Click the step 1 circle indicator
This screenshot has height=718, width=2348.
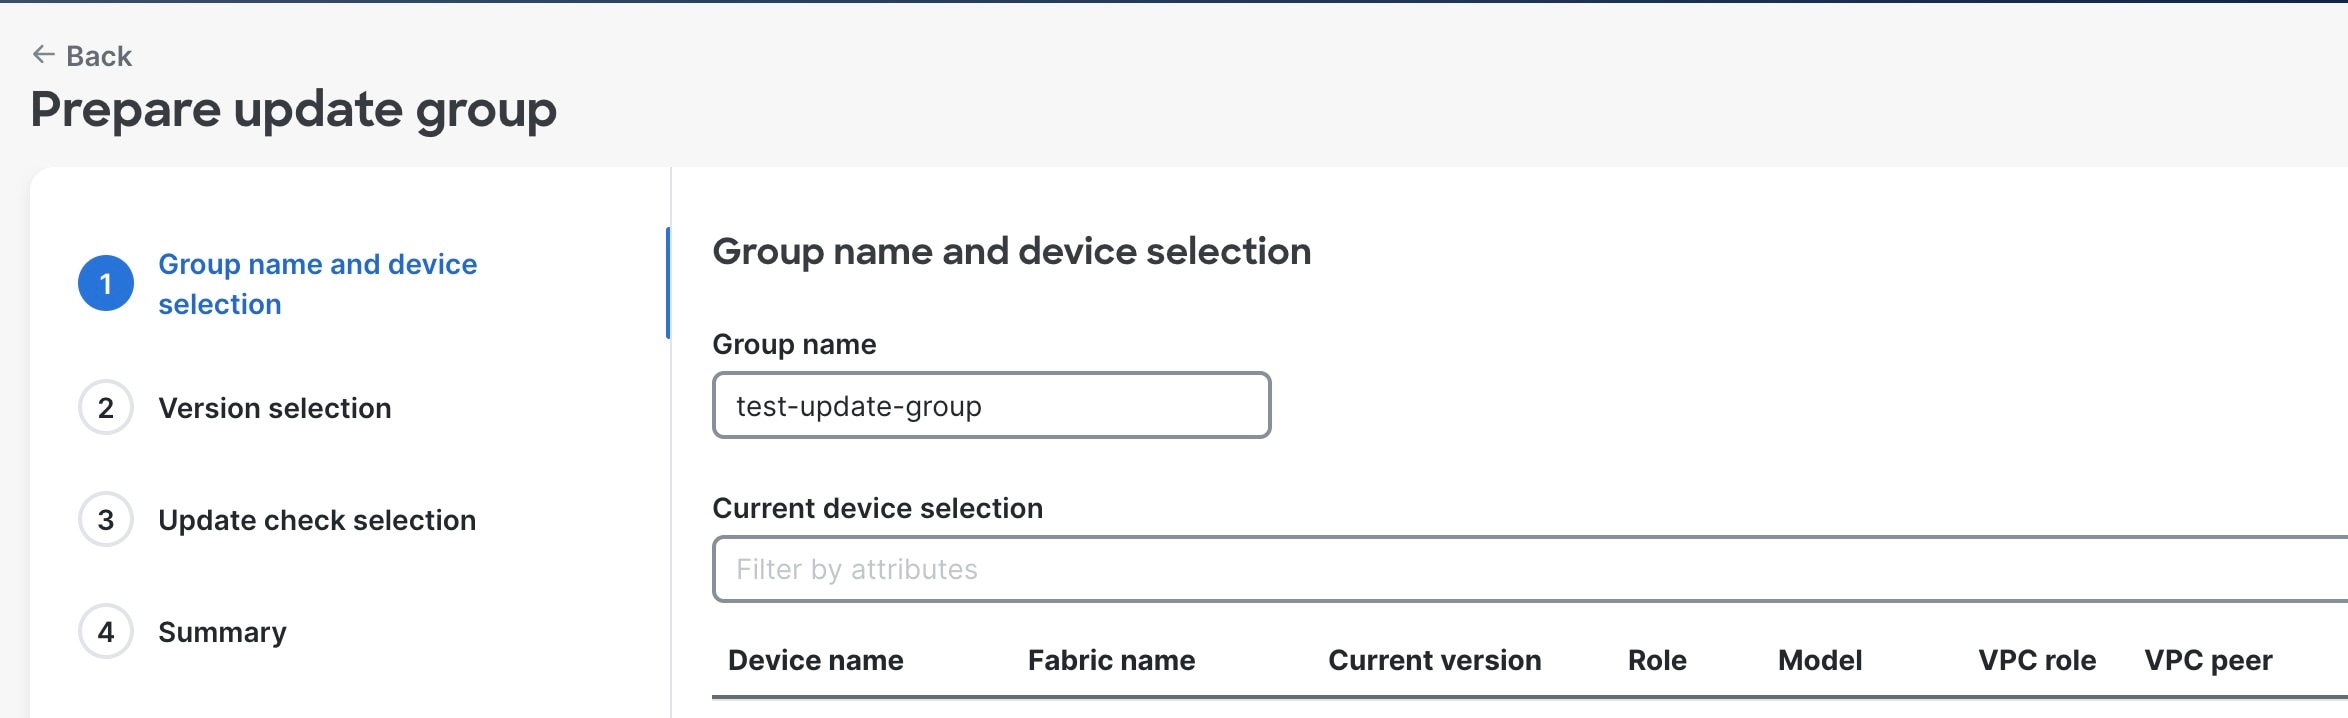pos(105,283)
